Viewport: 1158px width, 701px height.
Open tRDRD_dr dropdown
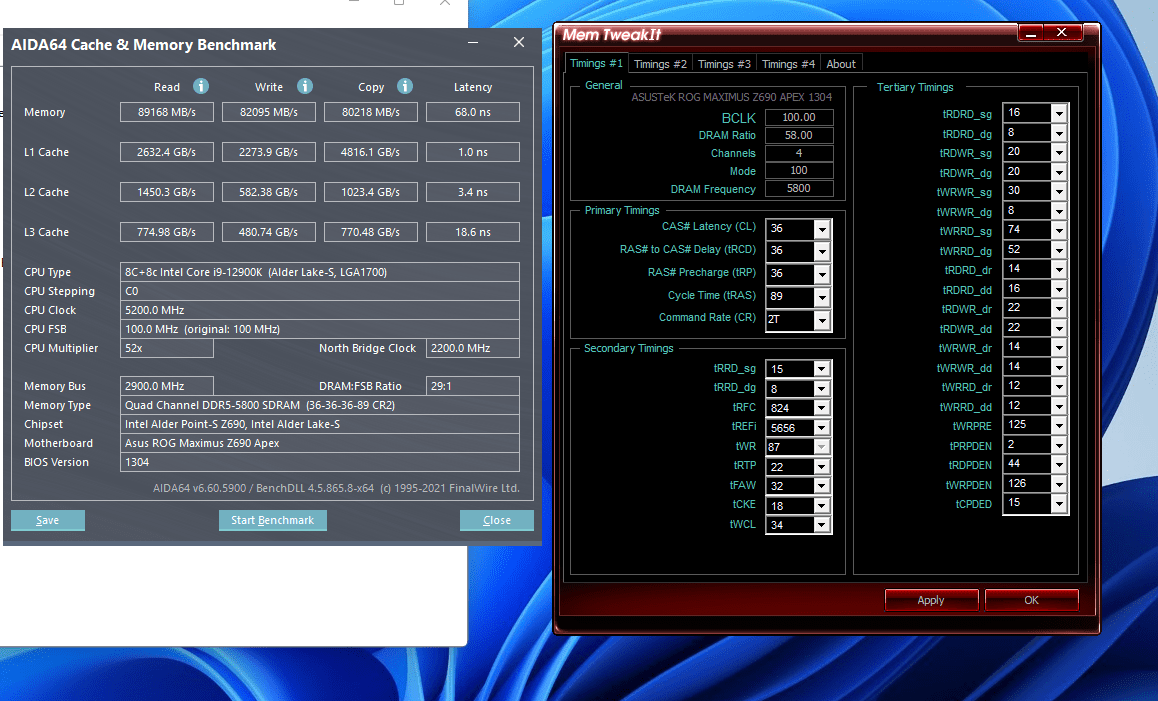click(x=1059, y=270)
